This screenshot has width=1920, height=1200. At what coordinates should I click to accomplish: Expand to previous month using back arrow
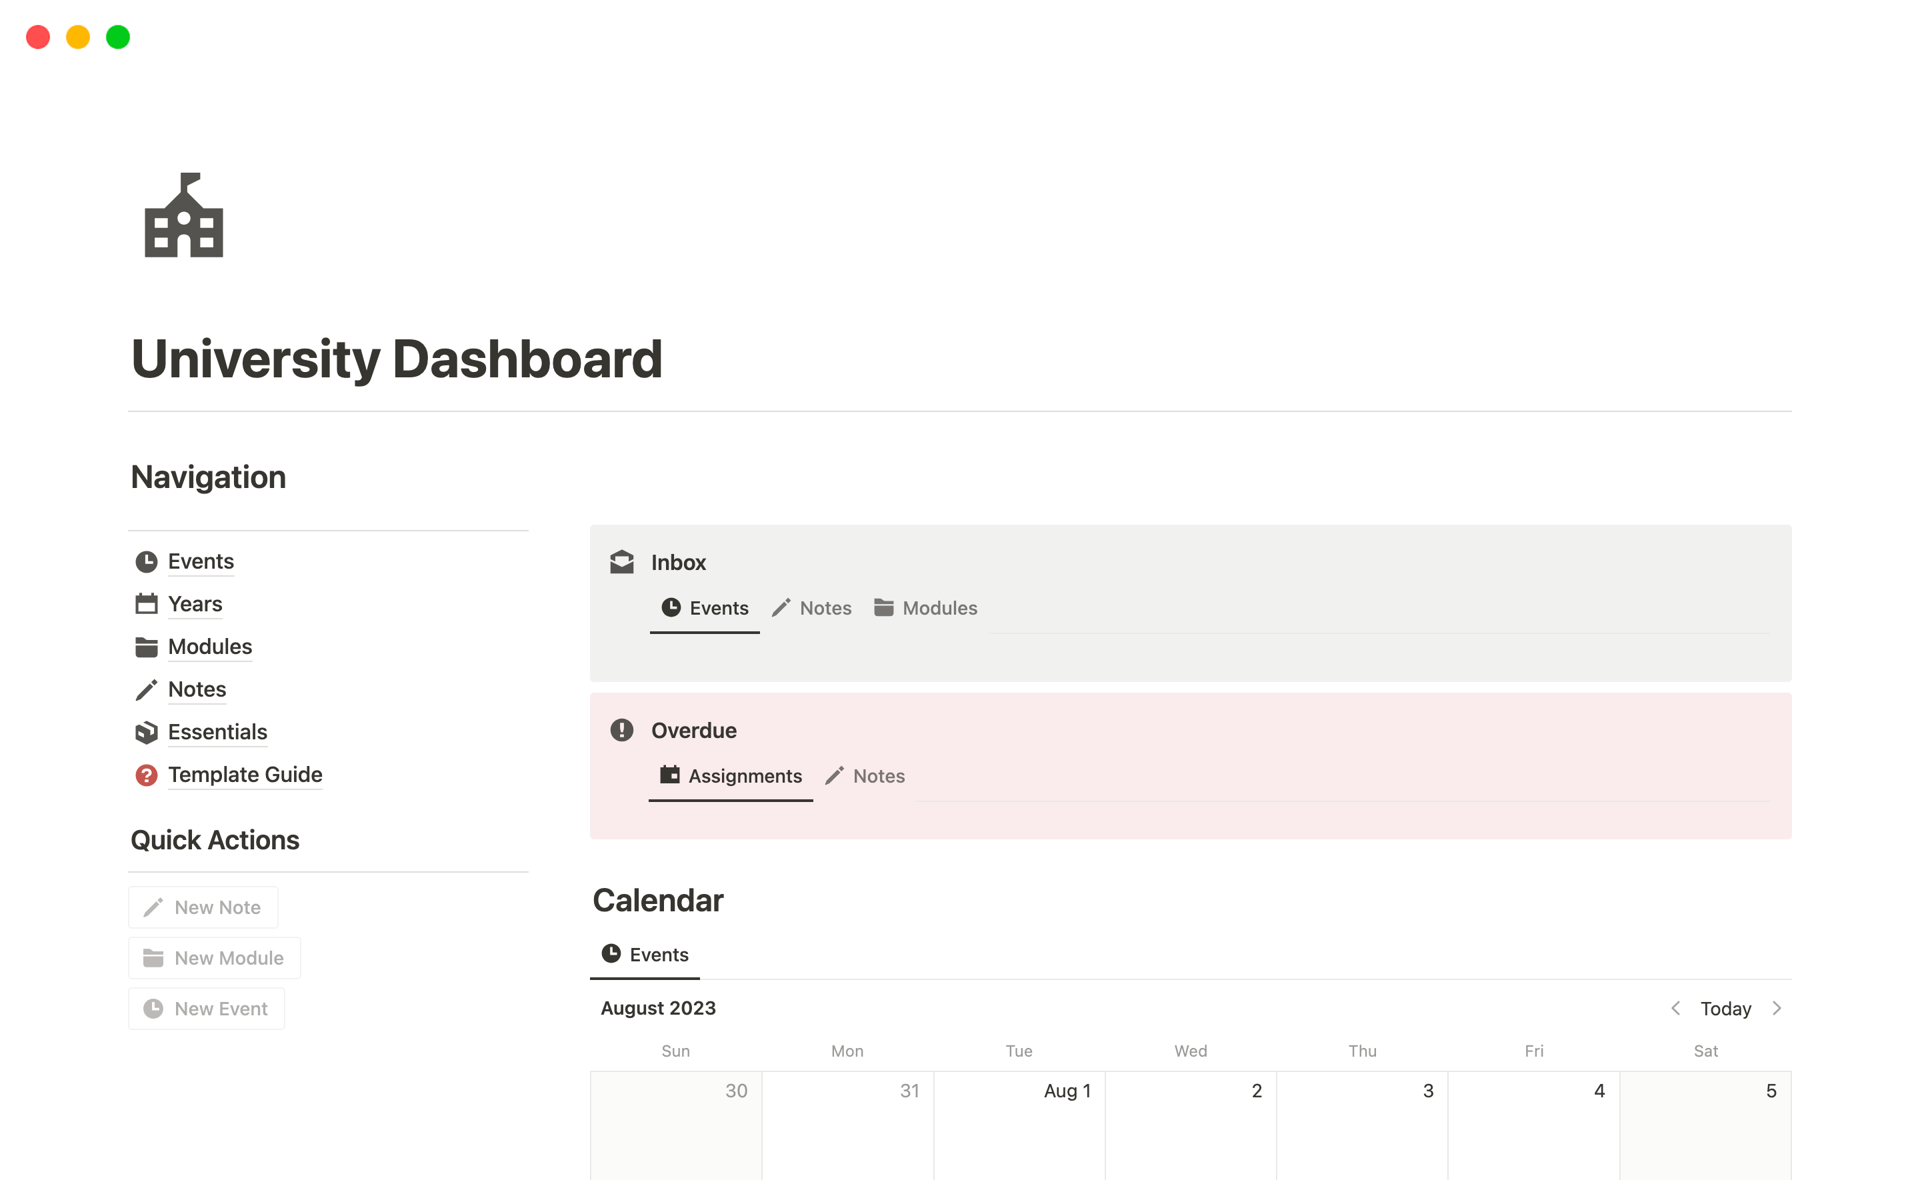(1675, 1008)
